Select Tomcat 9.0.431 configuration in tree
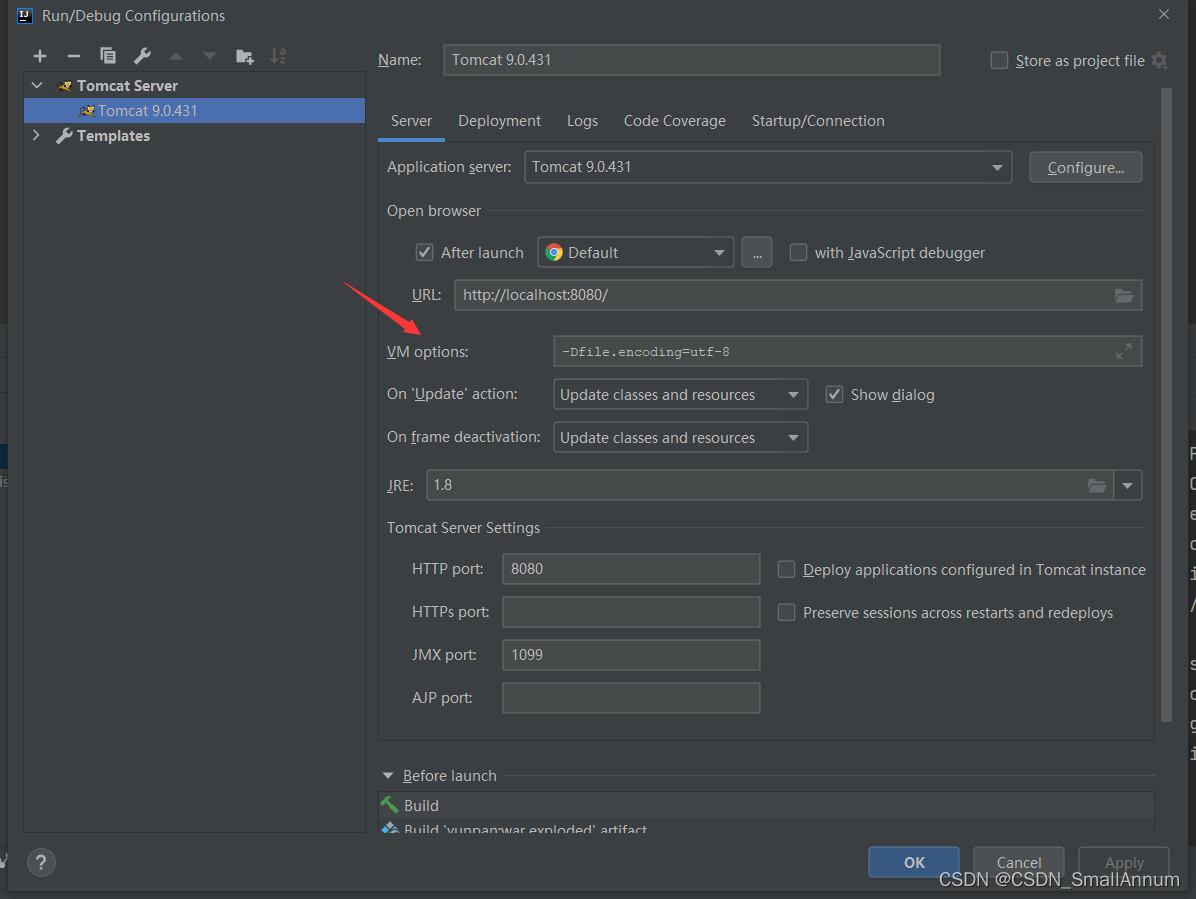 [x=195, y=111]
